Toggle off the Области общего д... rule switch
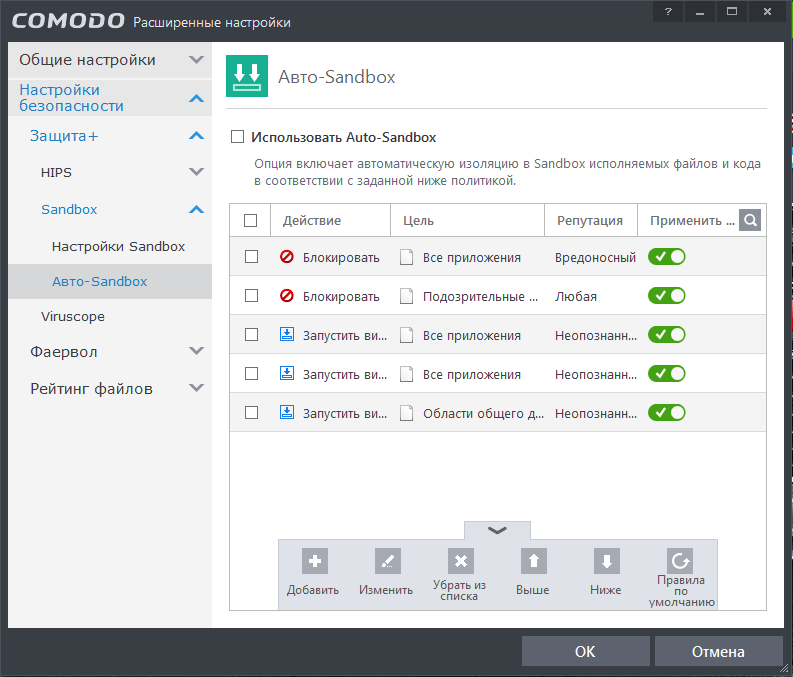 [x=667, y=413]
